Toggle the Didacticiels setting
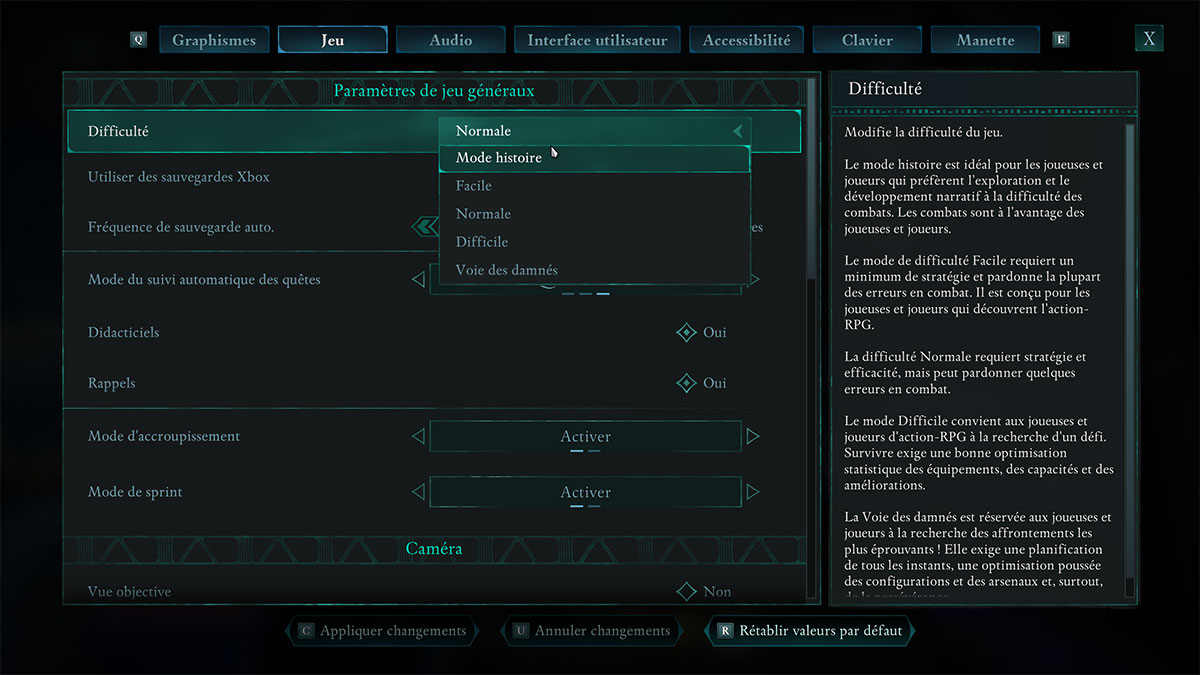 [686, 332]
